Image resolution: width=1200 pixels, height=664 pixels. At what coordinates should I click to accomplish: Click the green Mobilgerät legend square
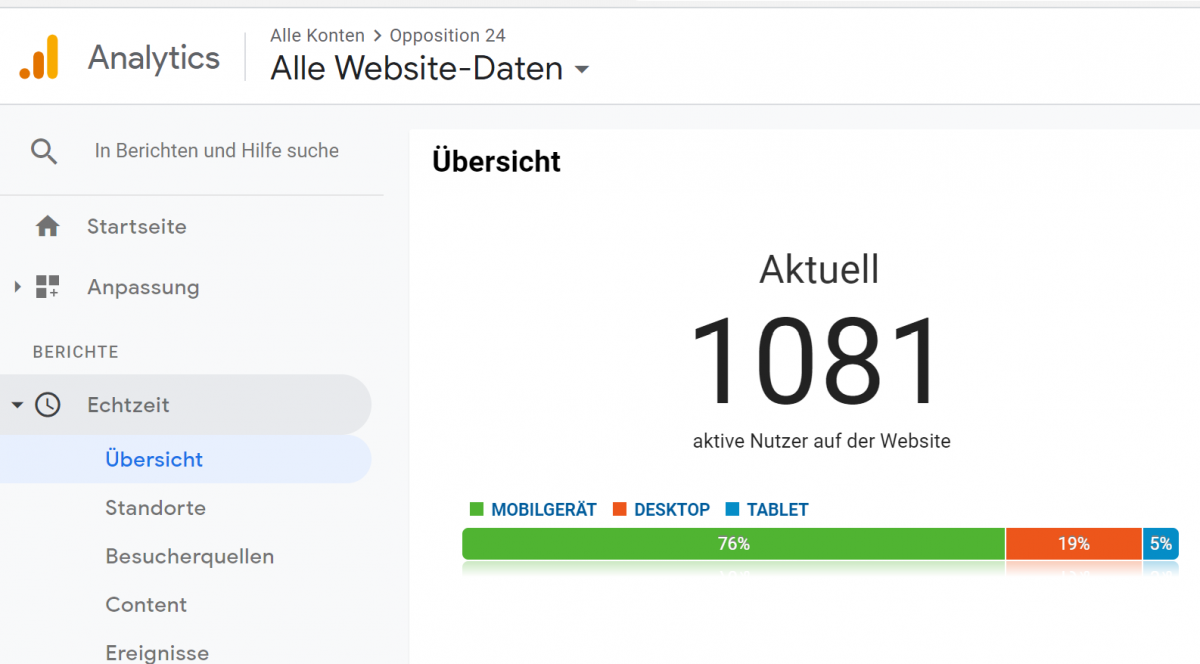tap(476, 510)
